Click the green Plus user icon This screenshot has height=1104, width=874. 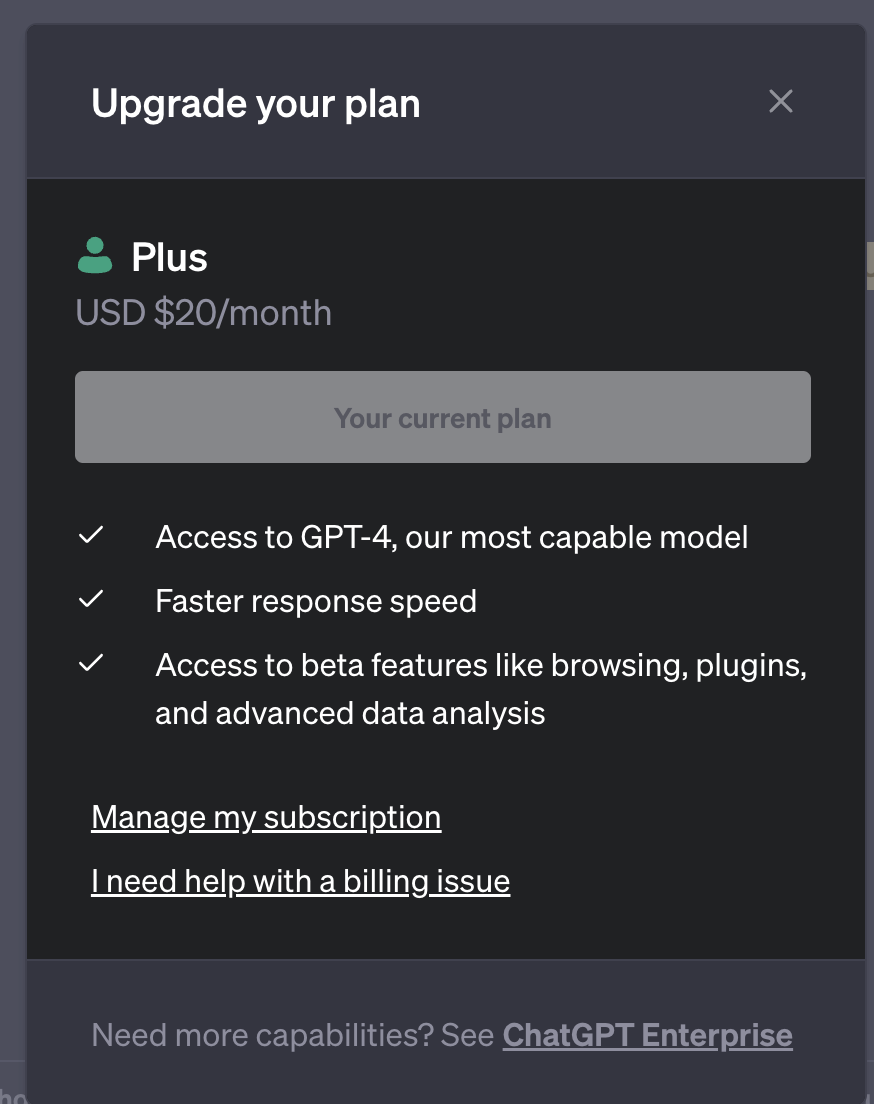pos(95,256)
